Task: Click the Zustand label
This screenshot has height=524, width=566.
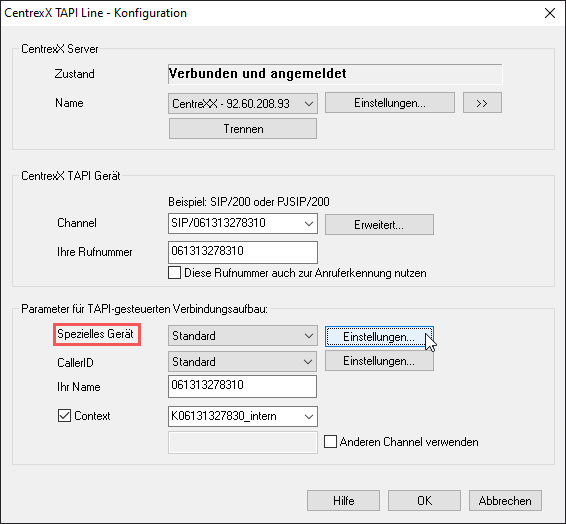Action: (74, 74)
